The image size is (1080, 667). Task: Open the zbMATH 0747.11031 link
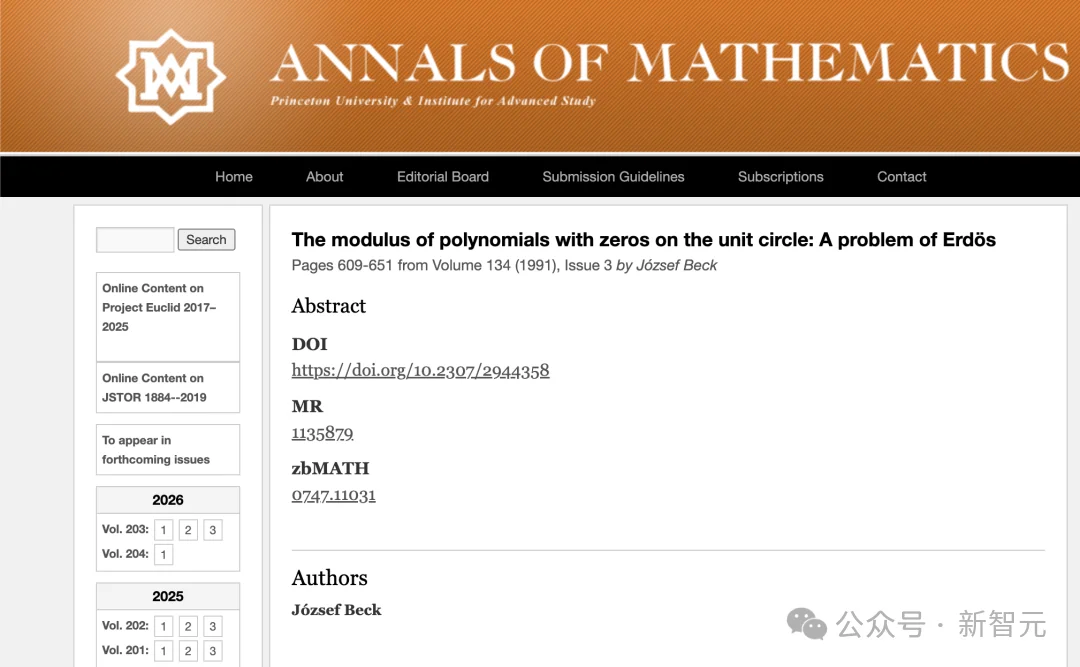coord(333,495)
